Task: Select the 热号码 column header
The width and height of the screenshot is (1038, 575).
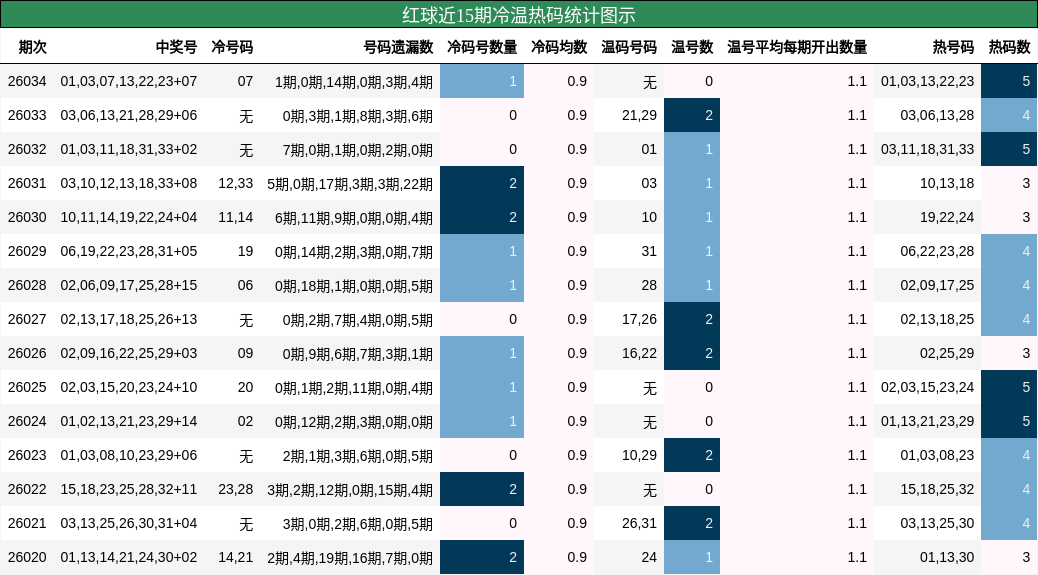Action: [953, 47]
